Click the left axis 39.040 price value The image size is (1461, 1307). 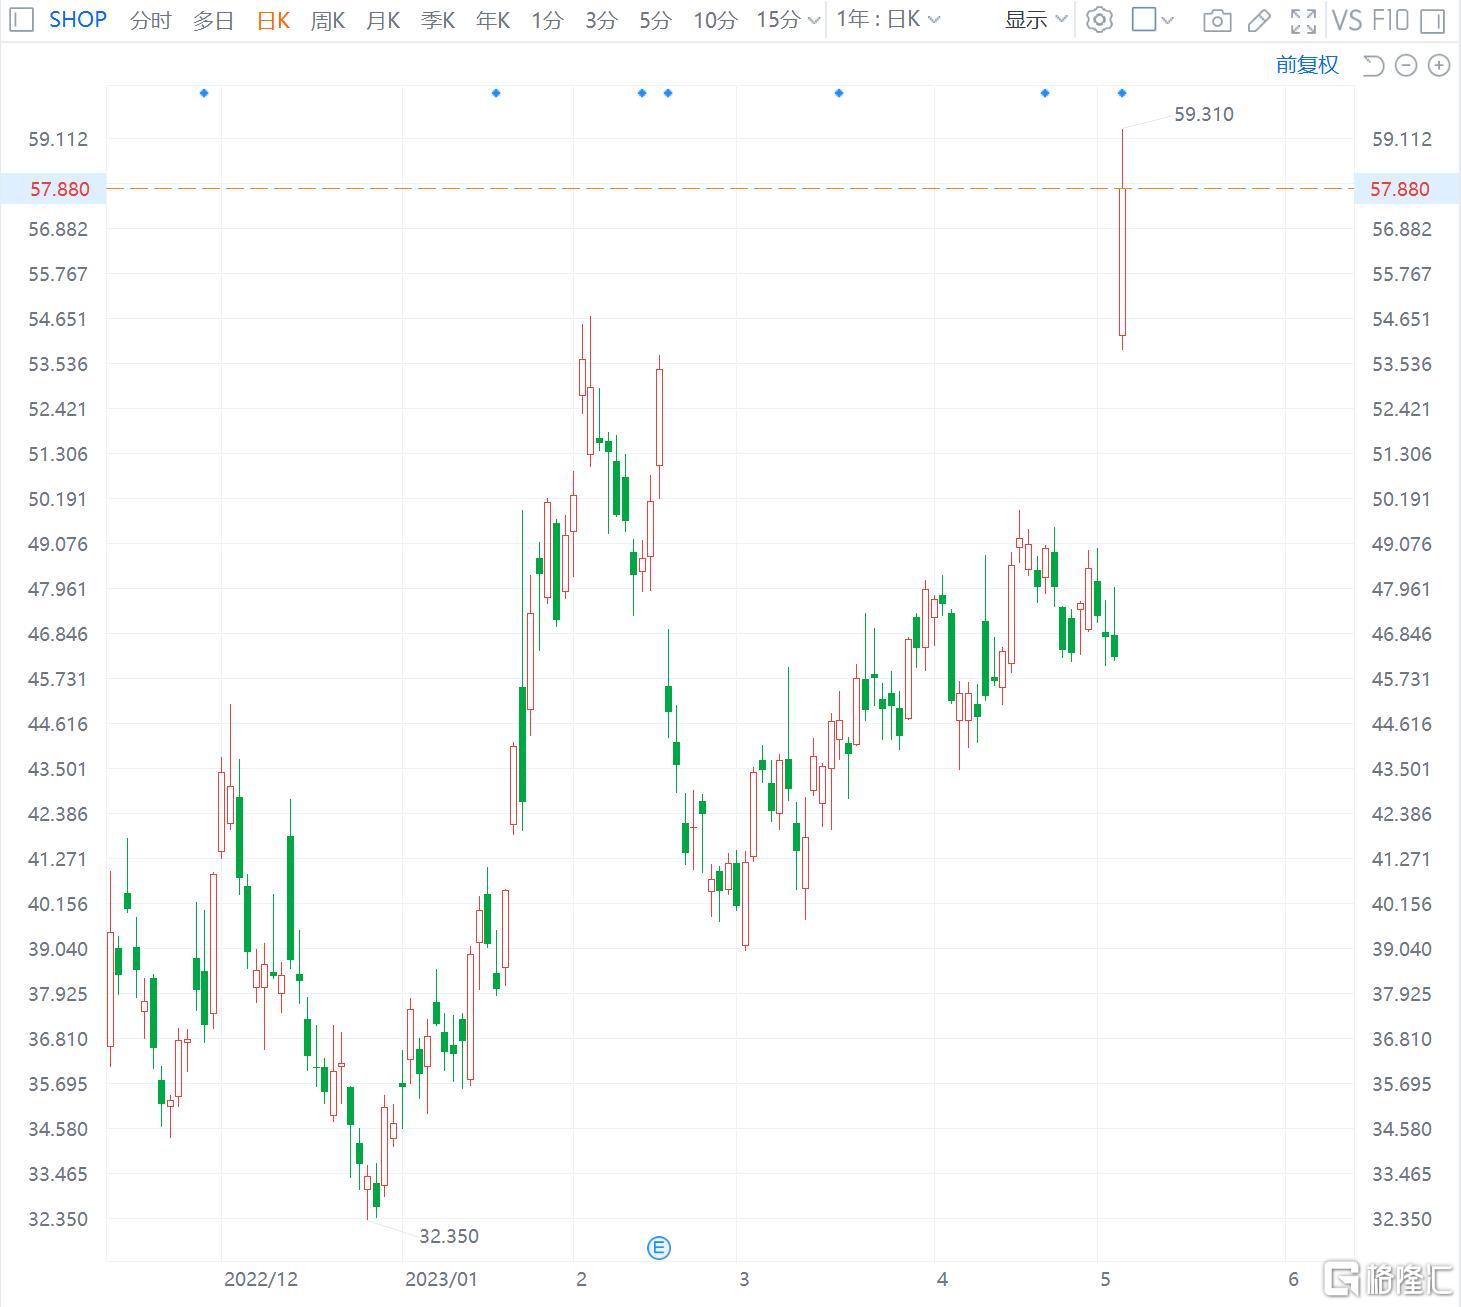[58, 949]
